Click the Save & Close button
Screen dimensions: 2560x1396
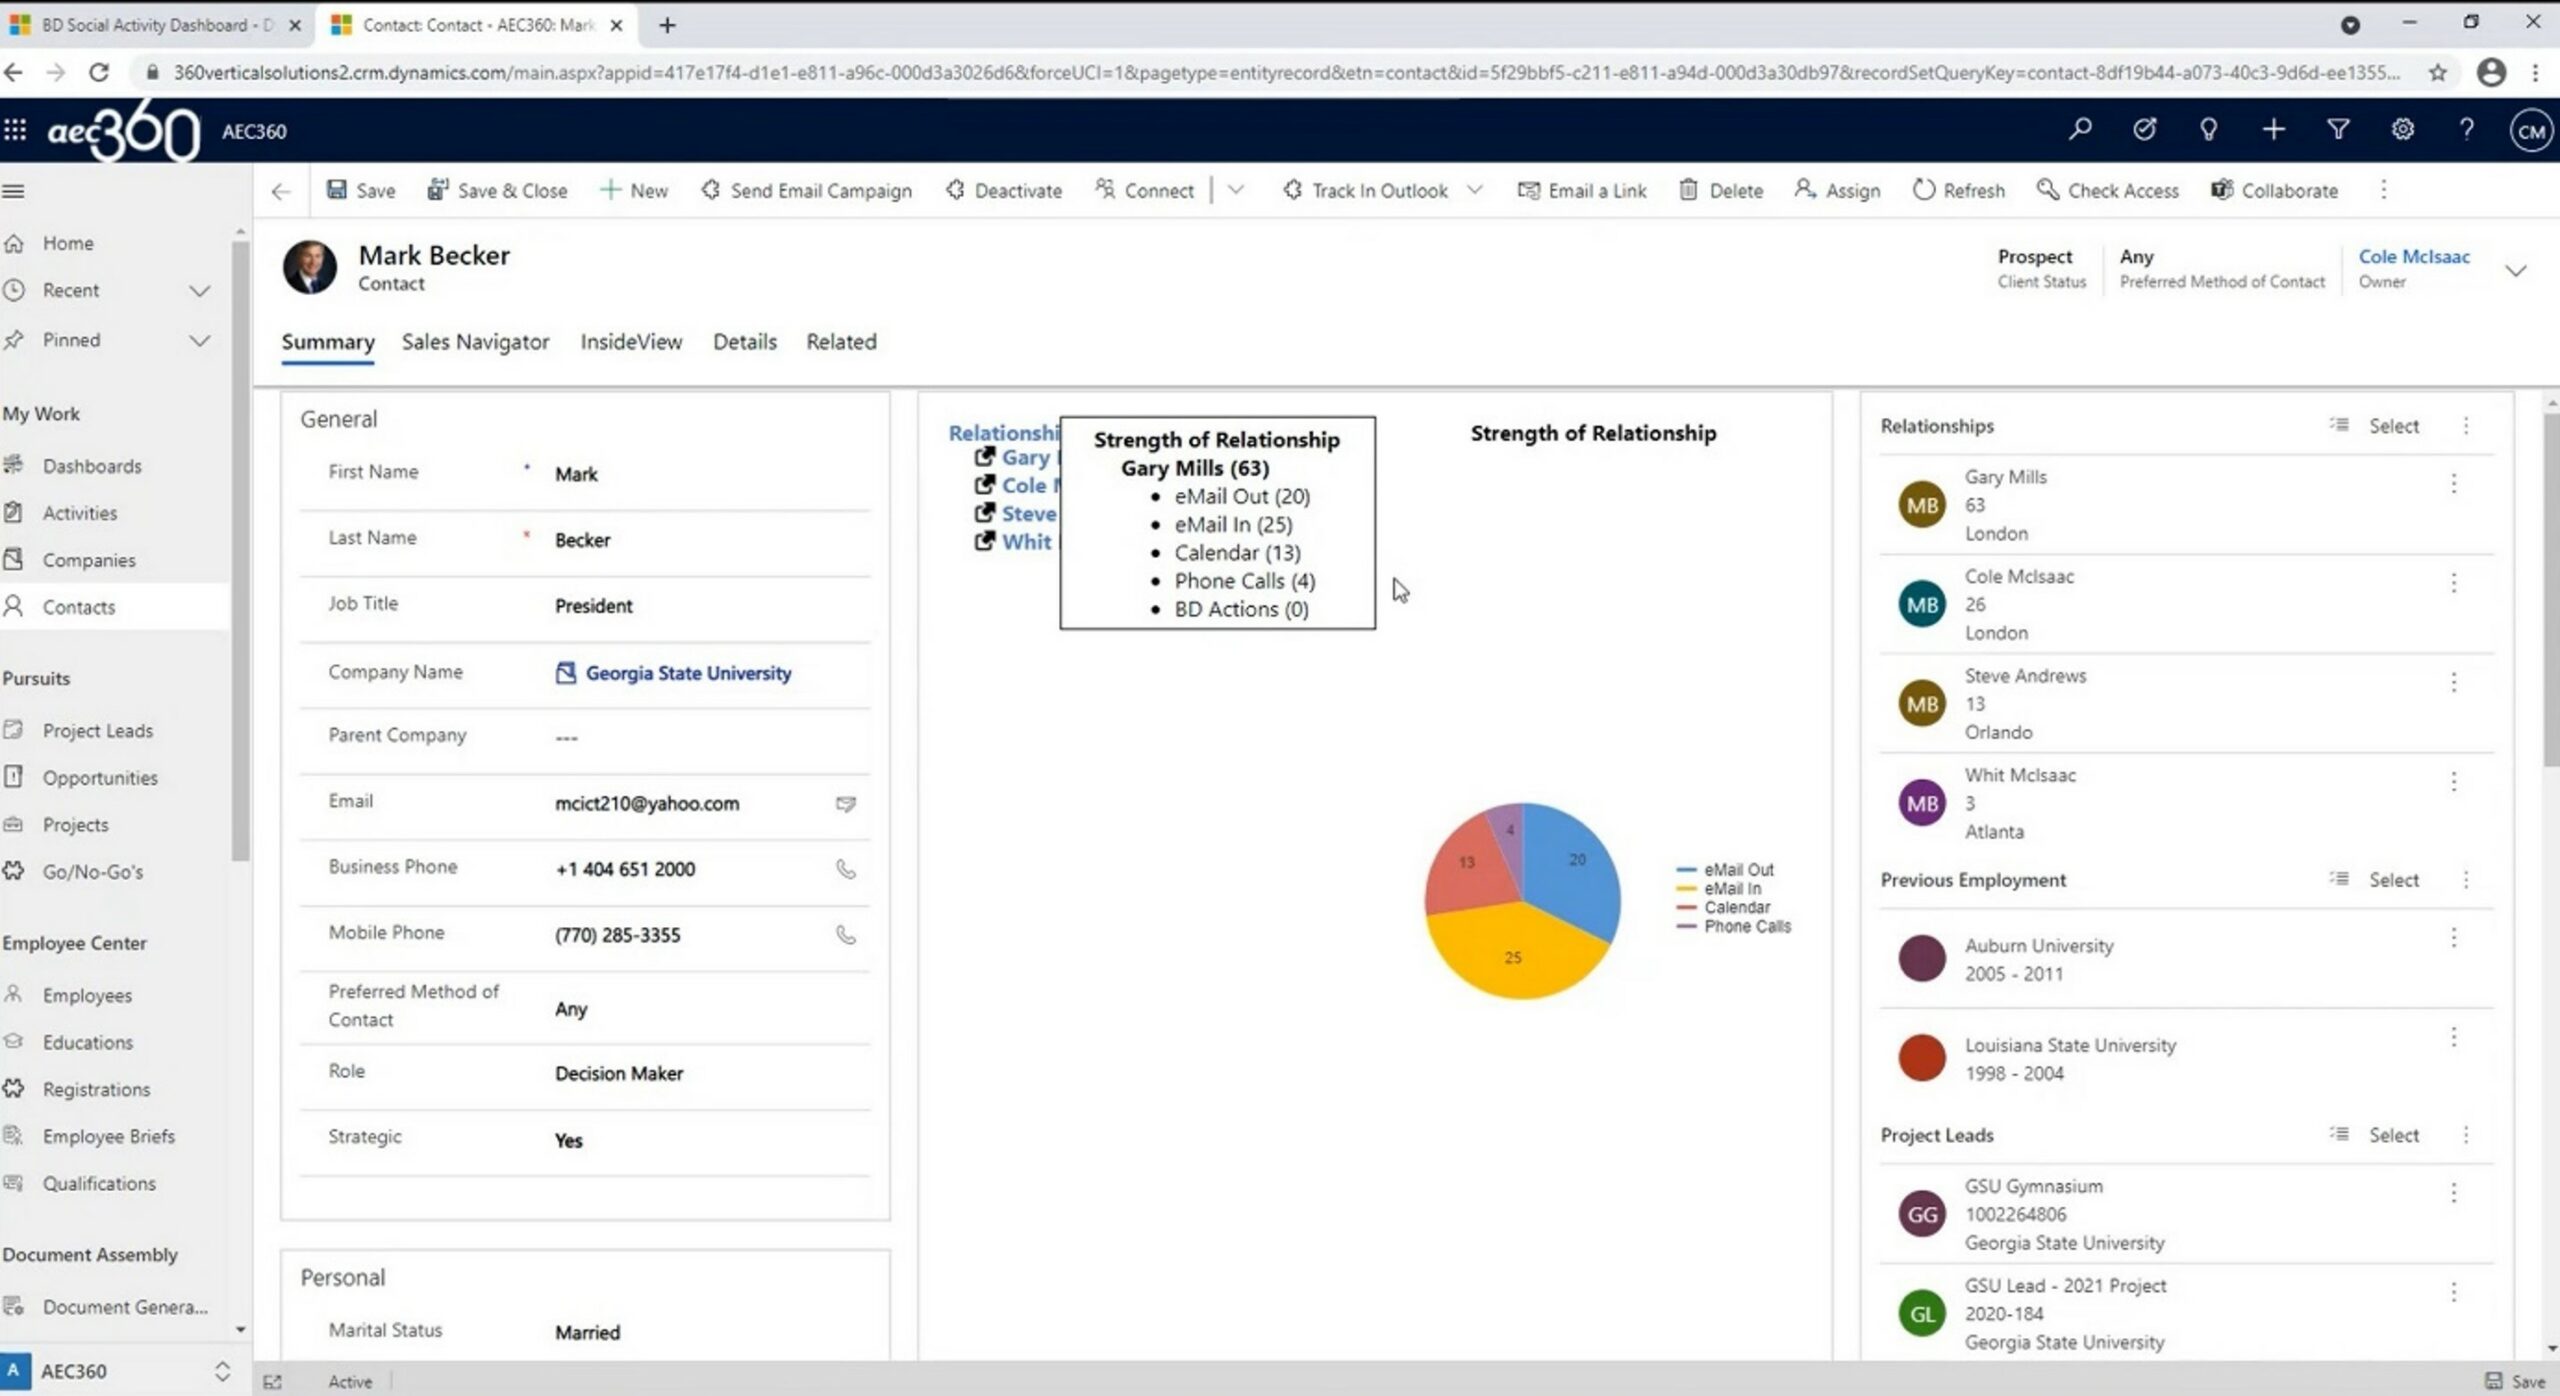pyautogui.click(x=497, y=190)
